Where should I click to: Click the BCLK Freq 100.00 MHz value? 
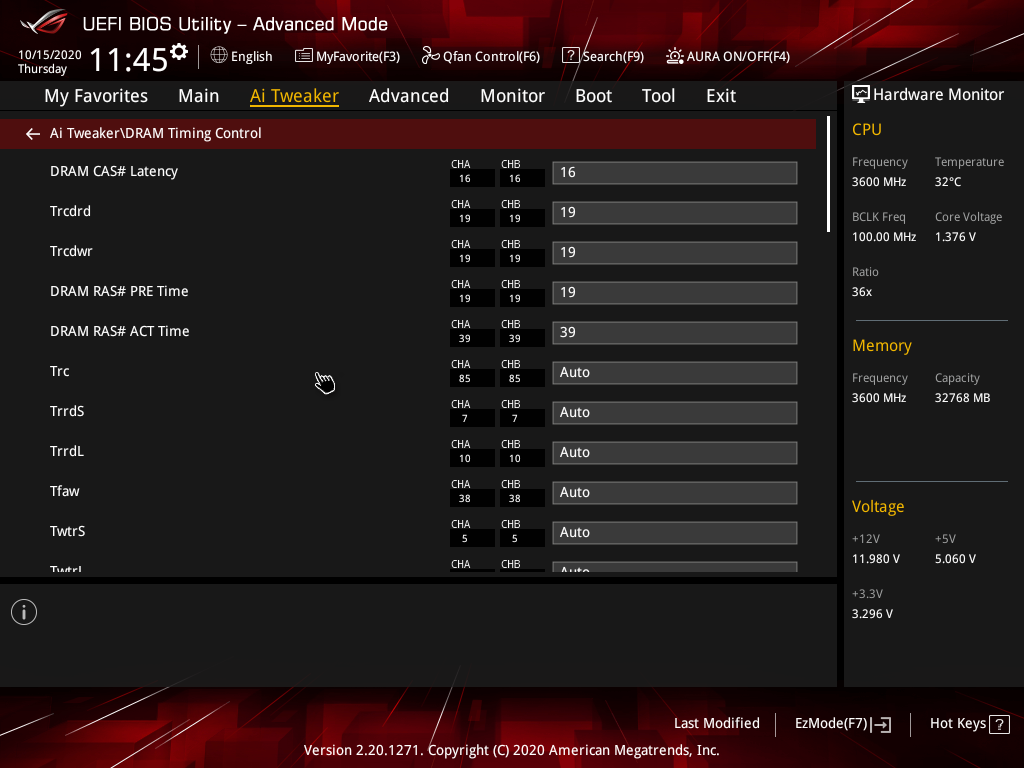click(884, 237)
